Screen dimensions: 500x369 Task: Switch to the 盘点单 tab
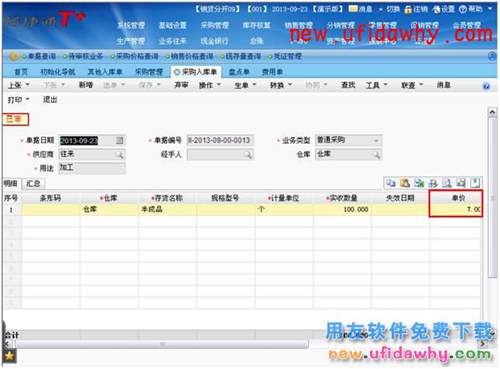coord(239,72)
